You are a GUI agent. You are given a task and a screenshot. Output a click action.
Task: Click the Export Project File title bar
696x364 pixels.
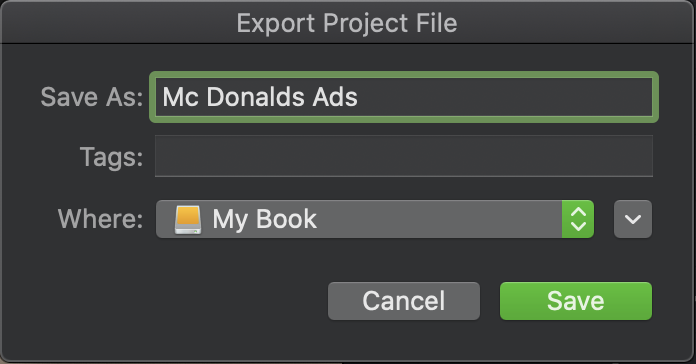[347, 22]
